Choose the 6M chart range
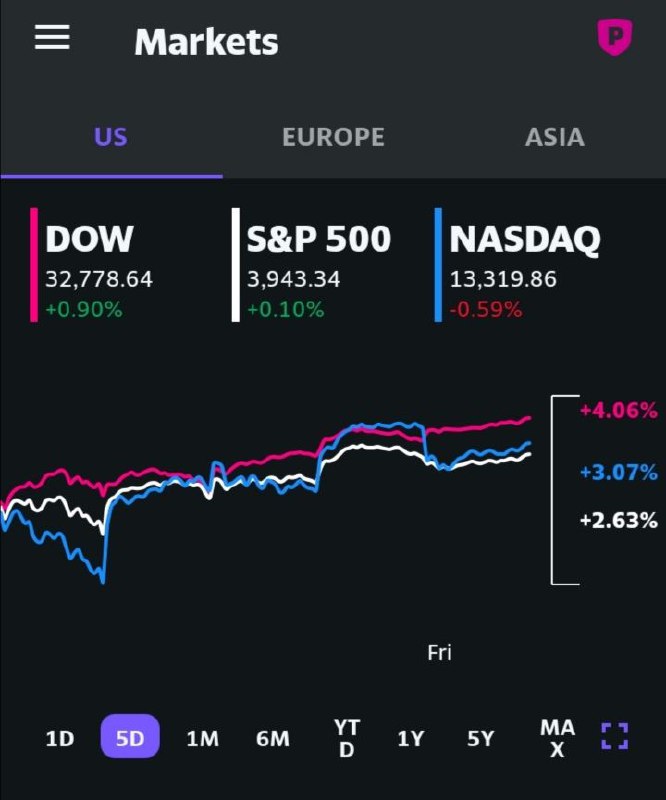666x800 pixels. (x=272, y=739)
